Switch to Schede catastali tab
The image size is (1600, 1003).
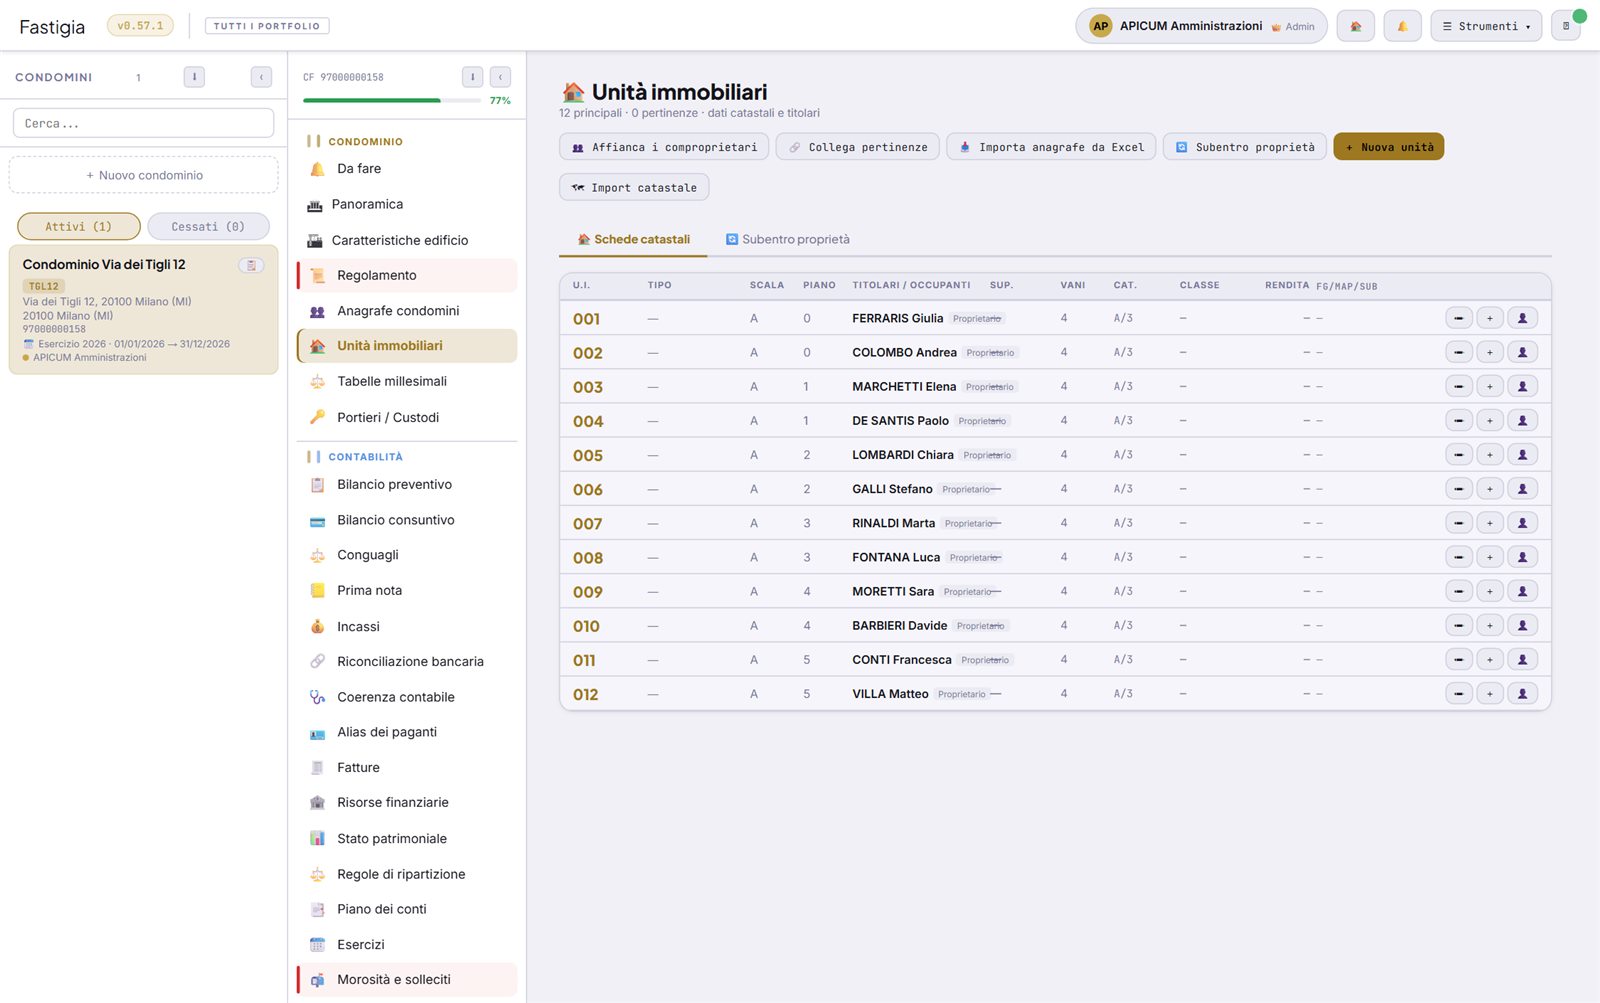(x=633, y=240)
